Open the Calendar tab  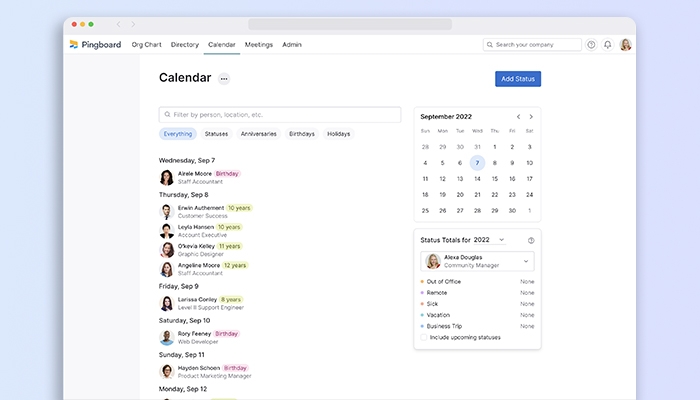point(221,45)
